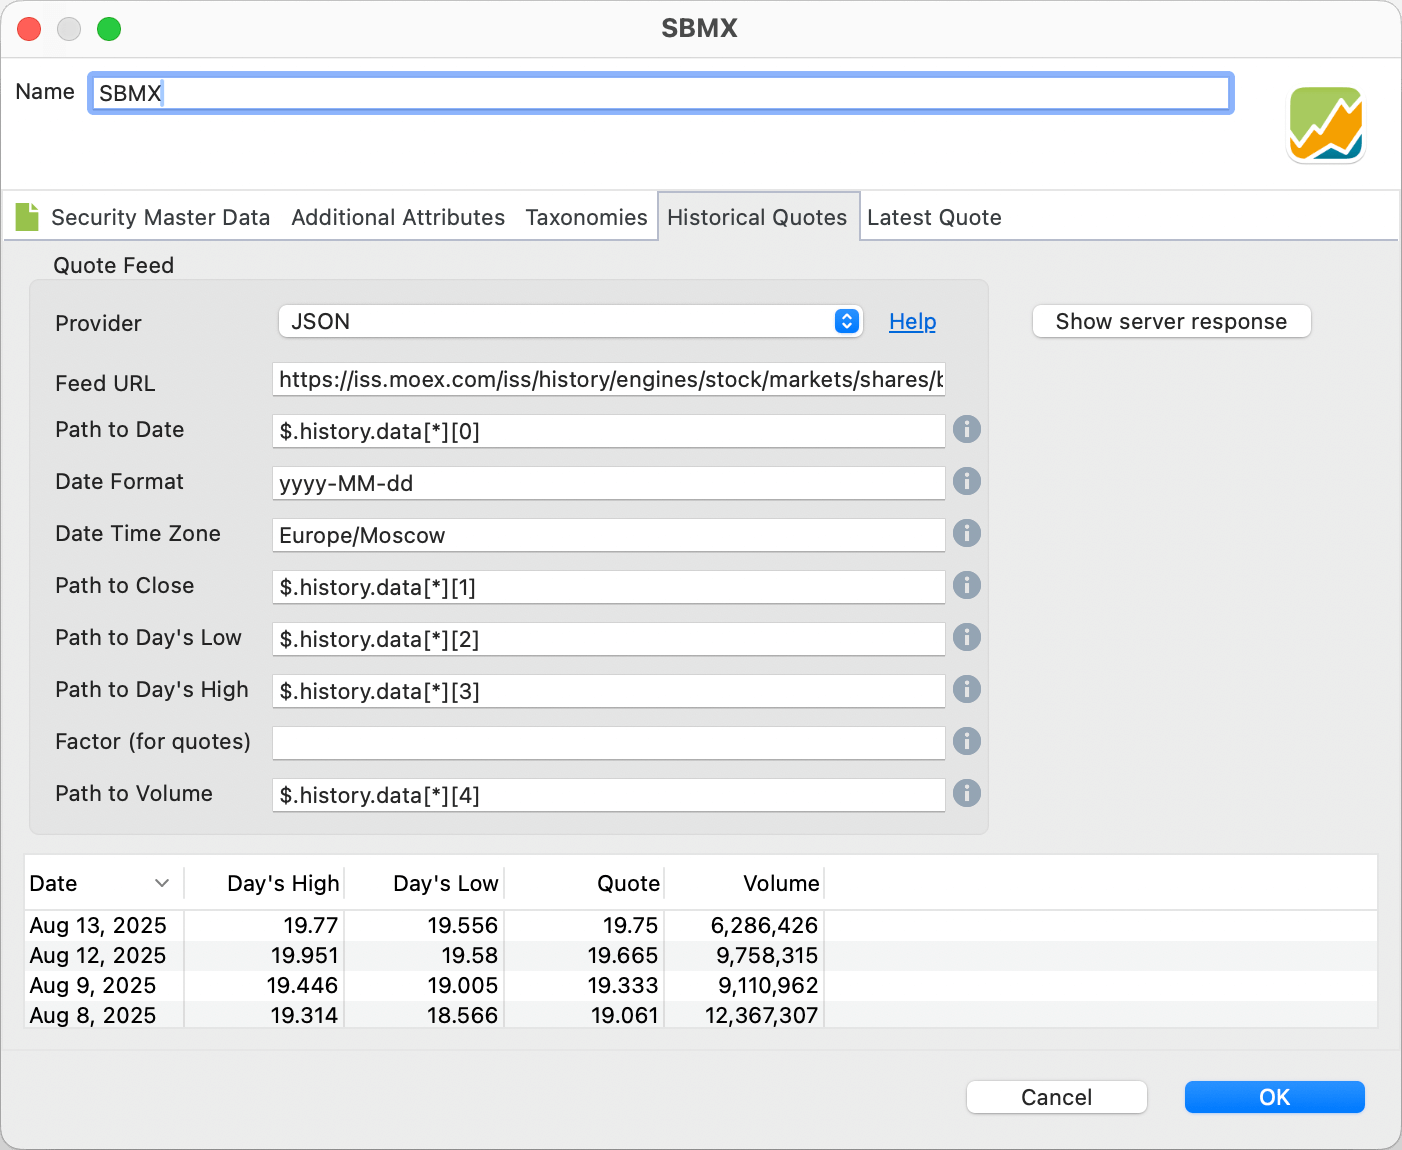Select the Aug 8, 2025 row
The height and width of the screenshot is (1150, 1402).
(x=700, y=1015)
